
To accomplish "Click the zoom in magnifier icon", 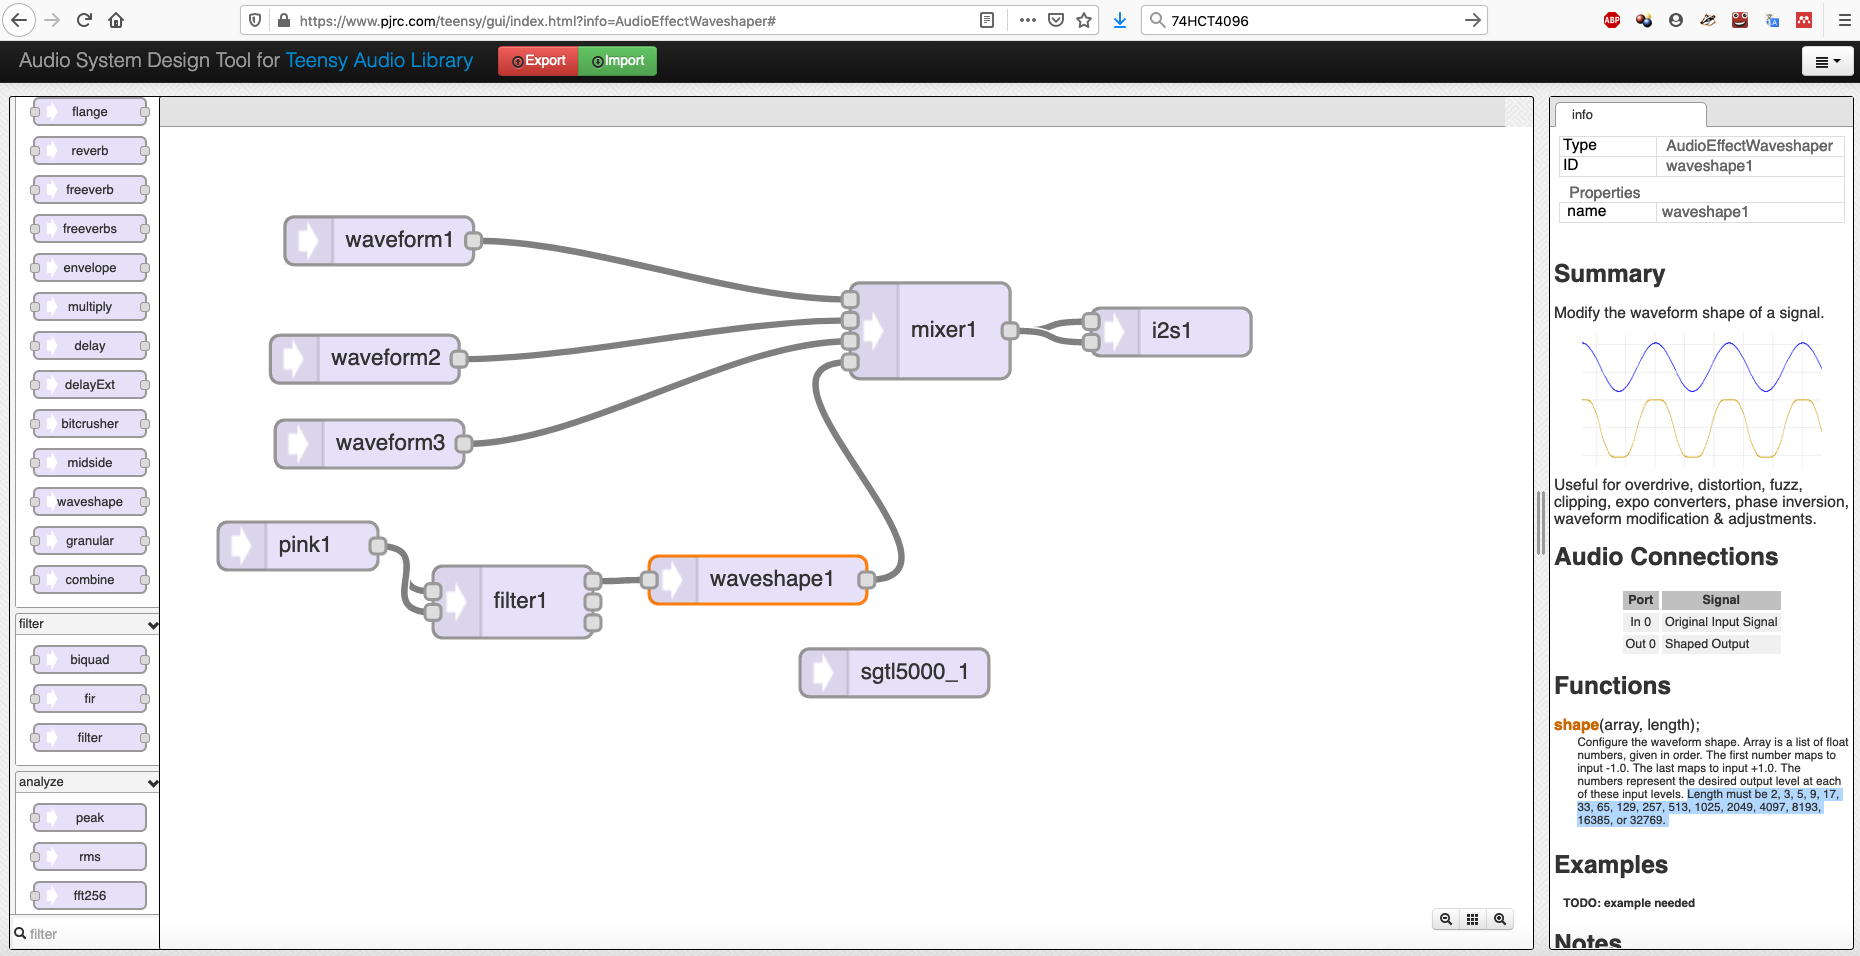I will [1500, 919].
